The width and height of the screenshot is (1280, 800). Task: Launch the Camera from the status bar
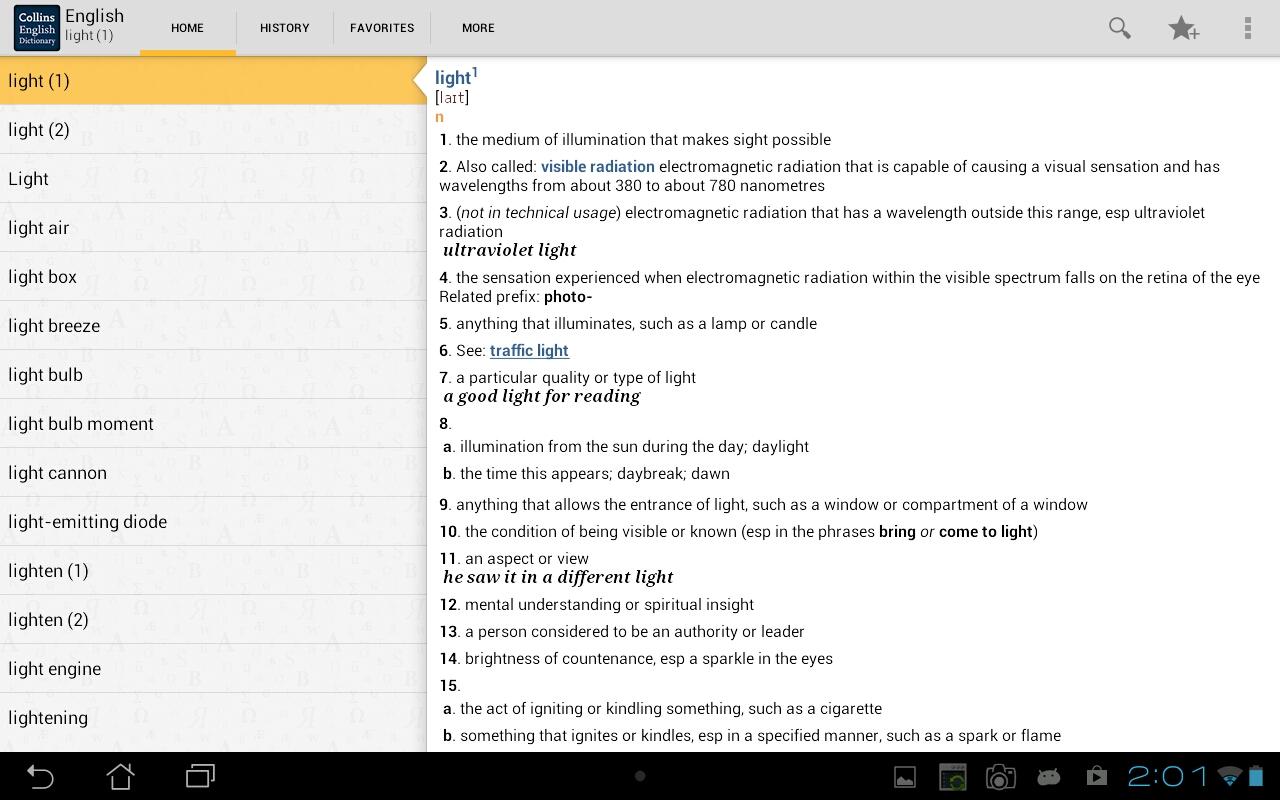click(x=1000, y=776)
